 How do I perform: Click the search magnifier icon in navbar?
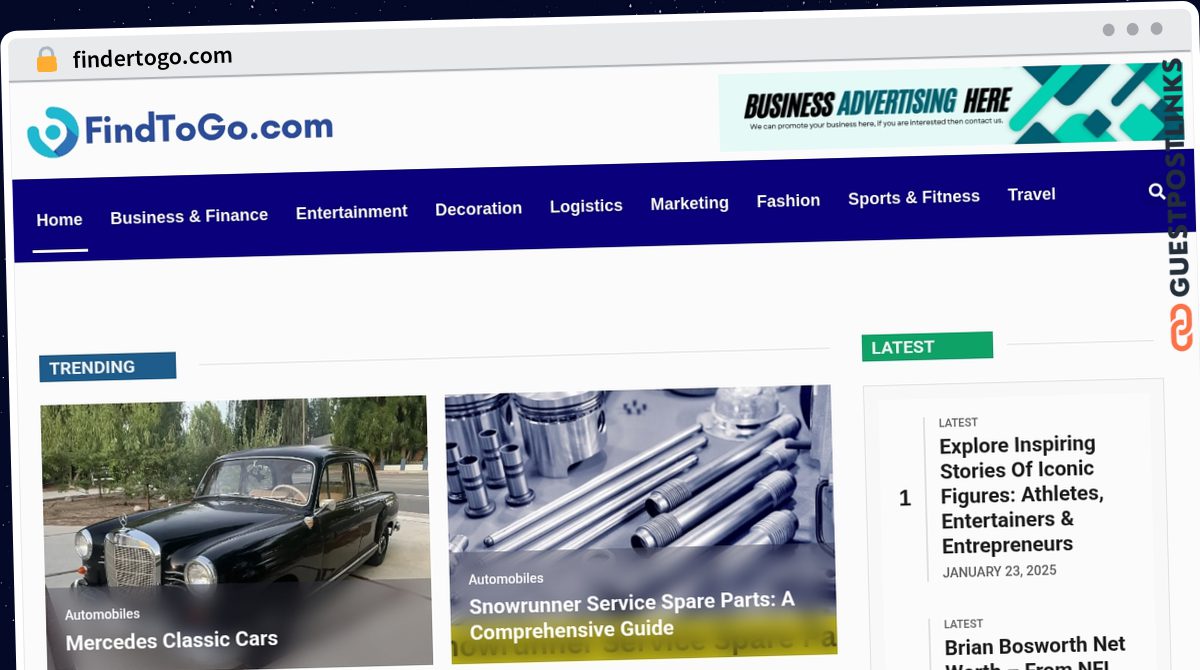pos(1156,191)
